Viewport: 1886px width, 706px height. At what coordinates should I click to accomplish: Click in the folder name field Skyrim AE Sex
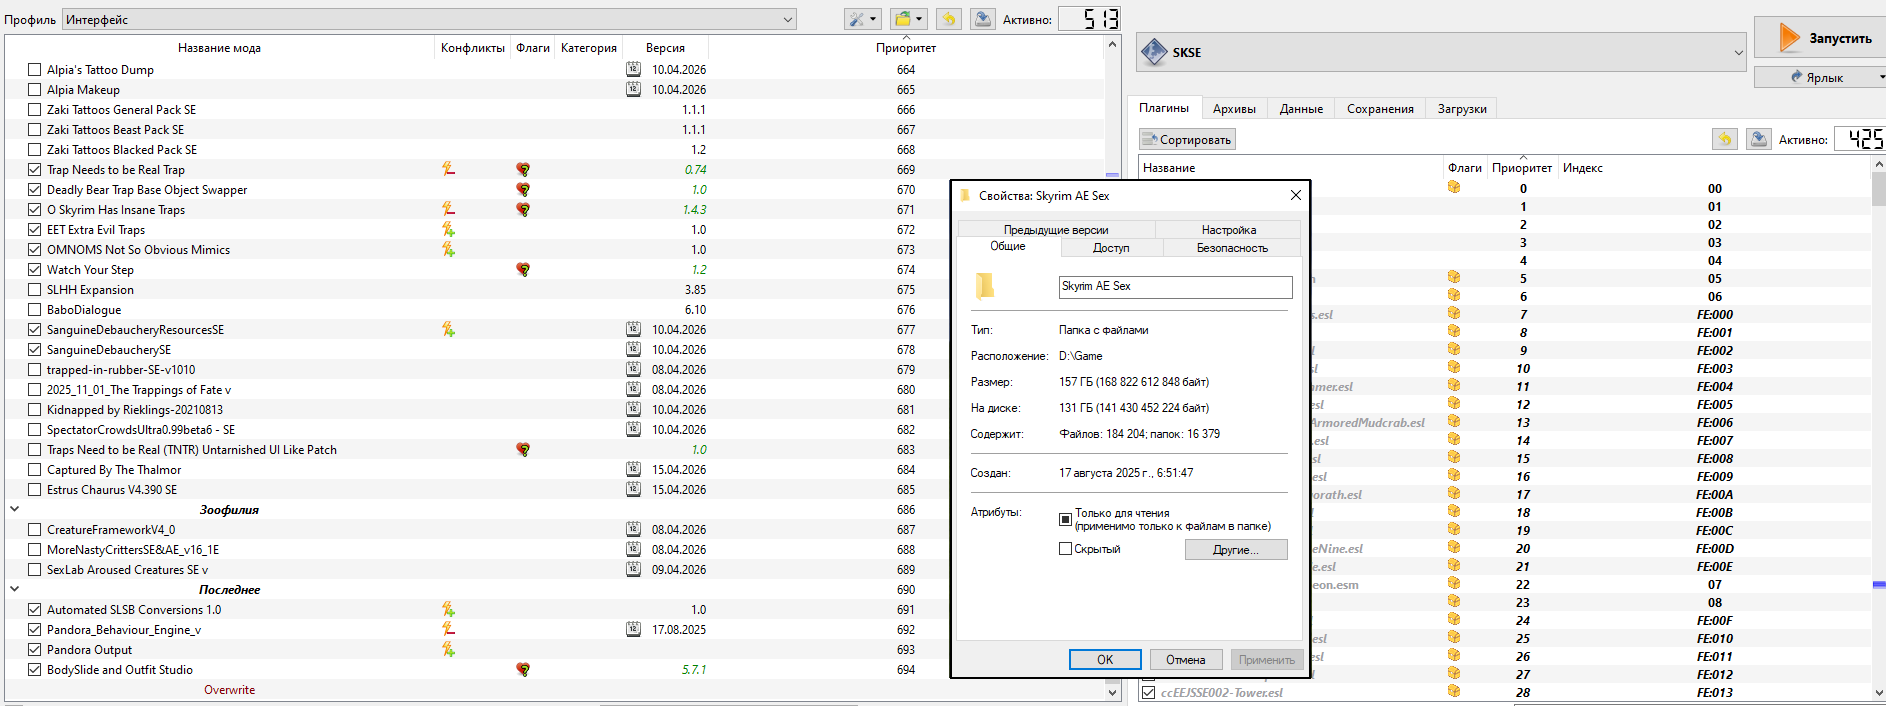coord(1175,287)
